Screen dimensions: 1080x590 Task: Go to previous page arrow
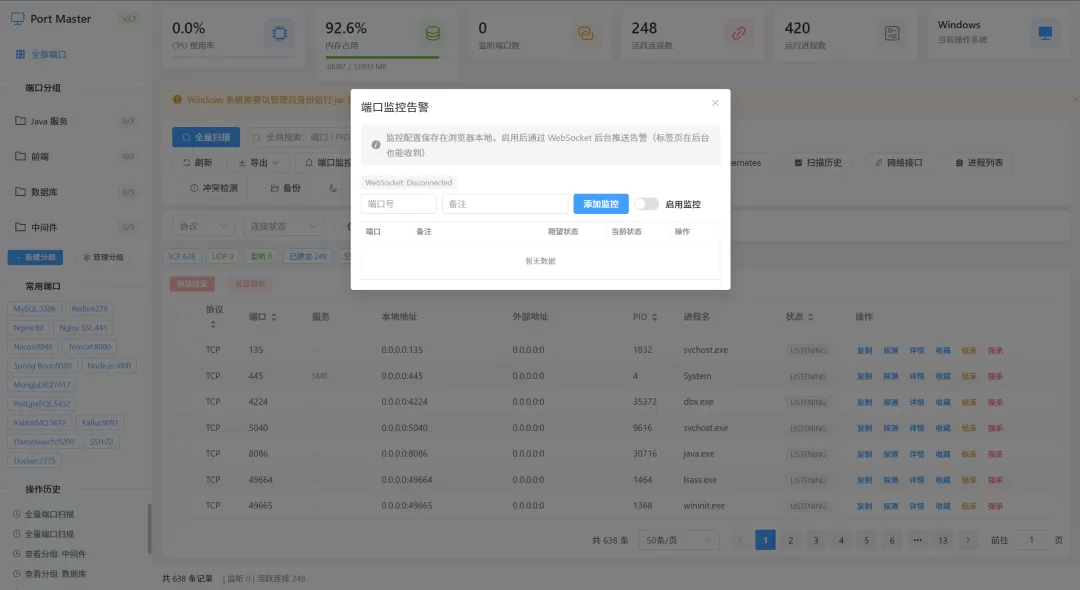click(x=740, y=540)
